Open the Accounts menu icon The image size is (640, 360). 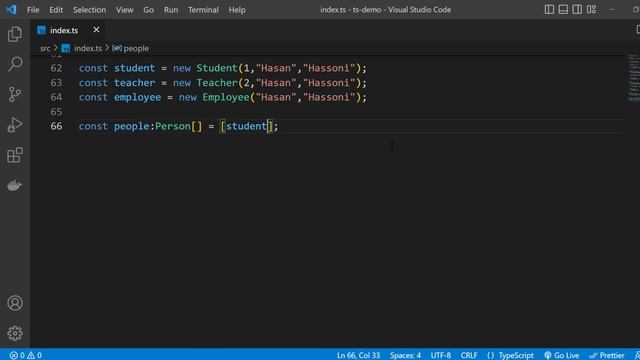coord(15,303)
